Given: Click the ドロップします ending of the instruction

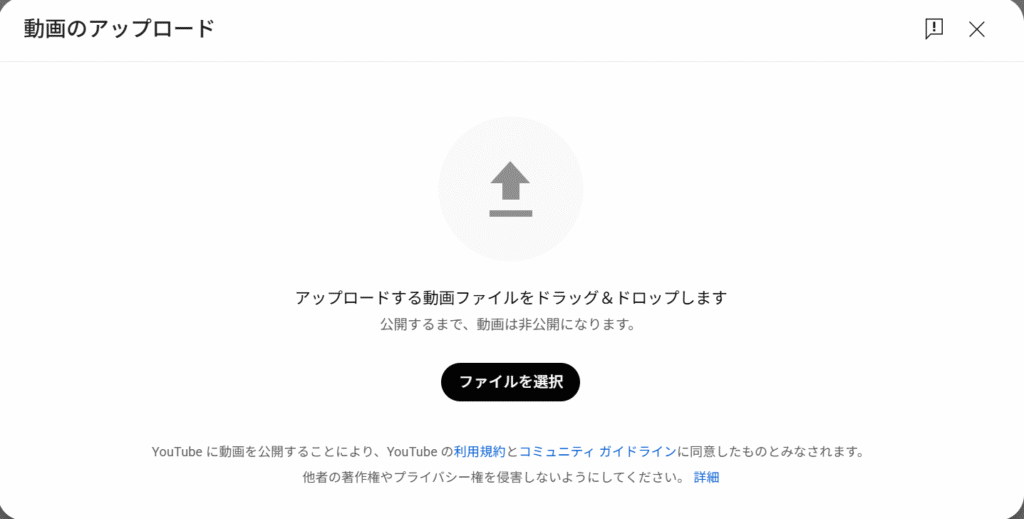Looking at the screenshot, I should click(x=671, y=298).
